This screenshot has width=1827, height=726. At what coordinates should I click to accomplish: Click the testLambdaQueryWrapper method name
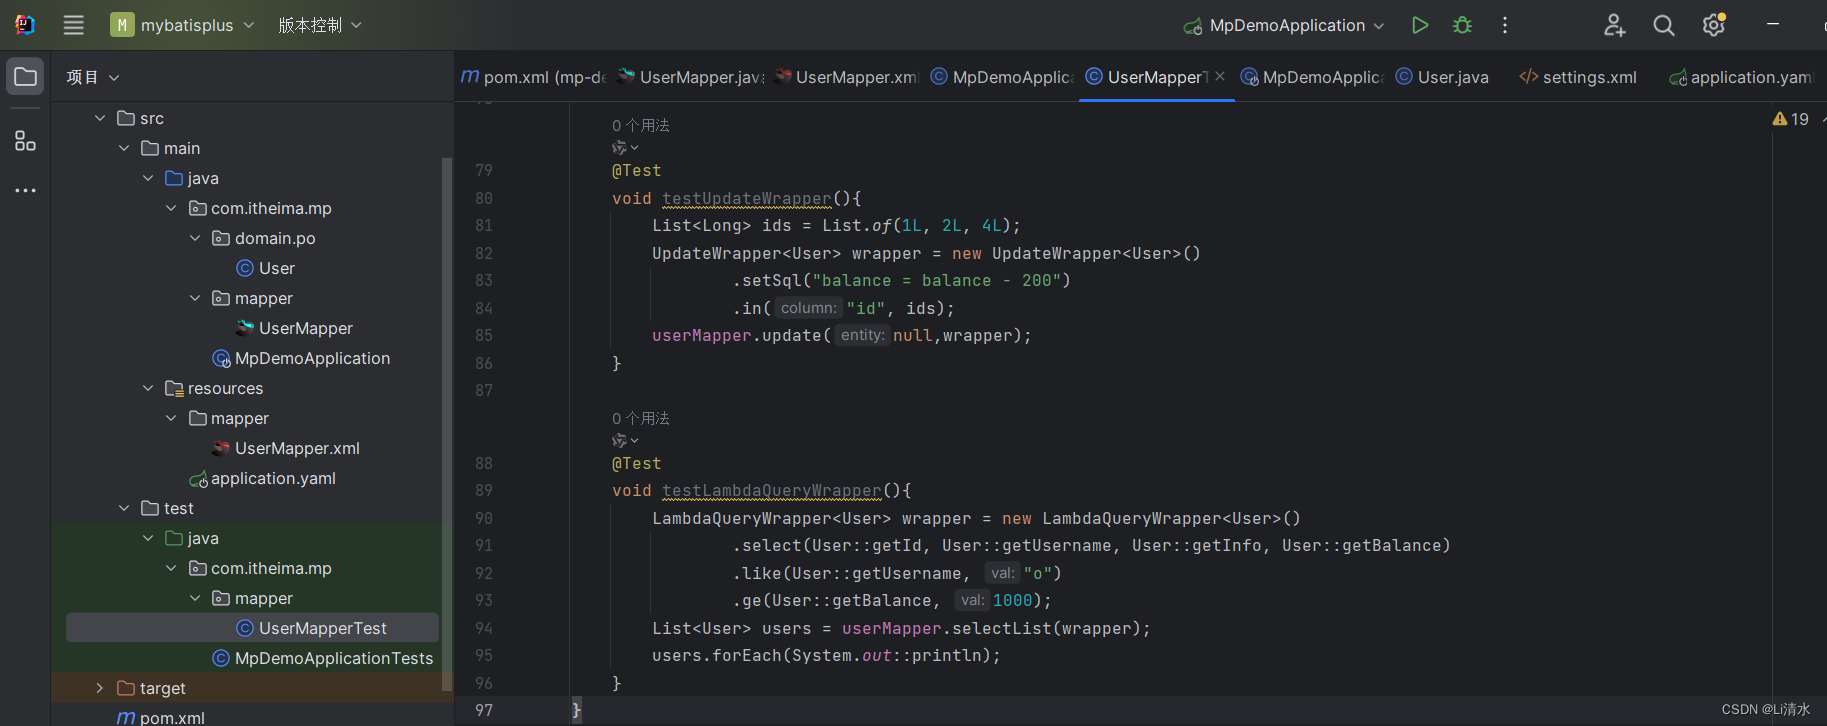[771, 490]
